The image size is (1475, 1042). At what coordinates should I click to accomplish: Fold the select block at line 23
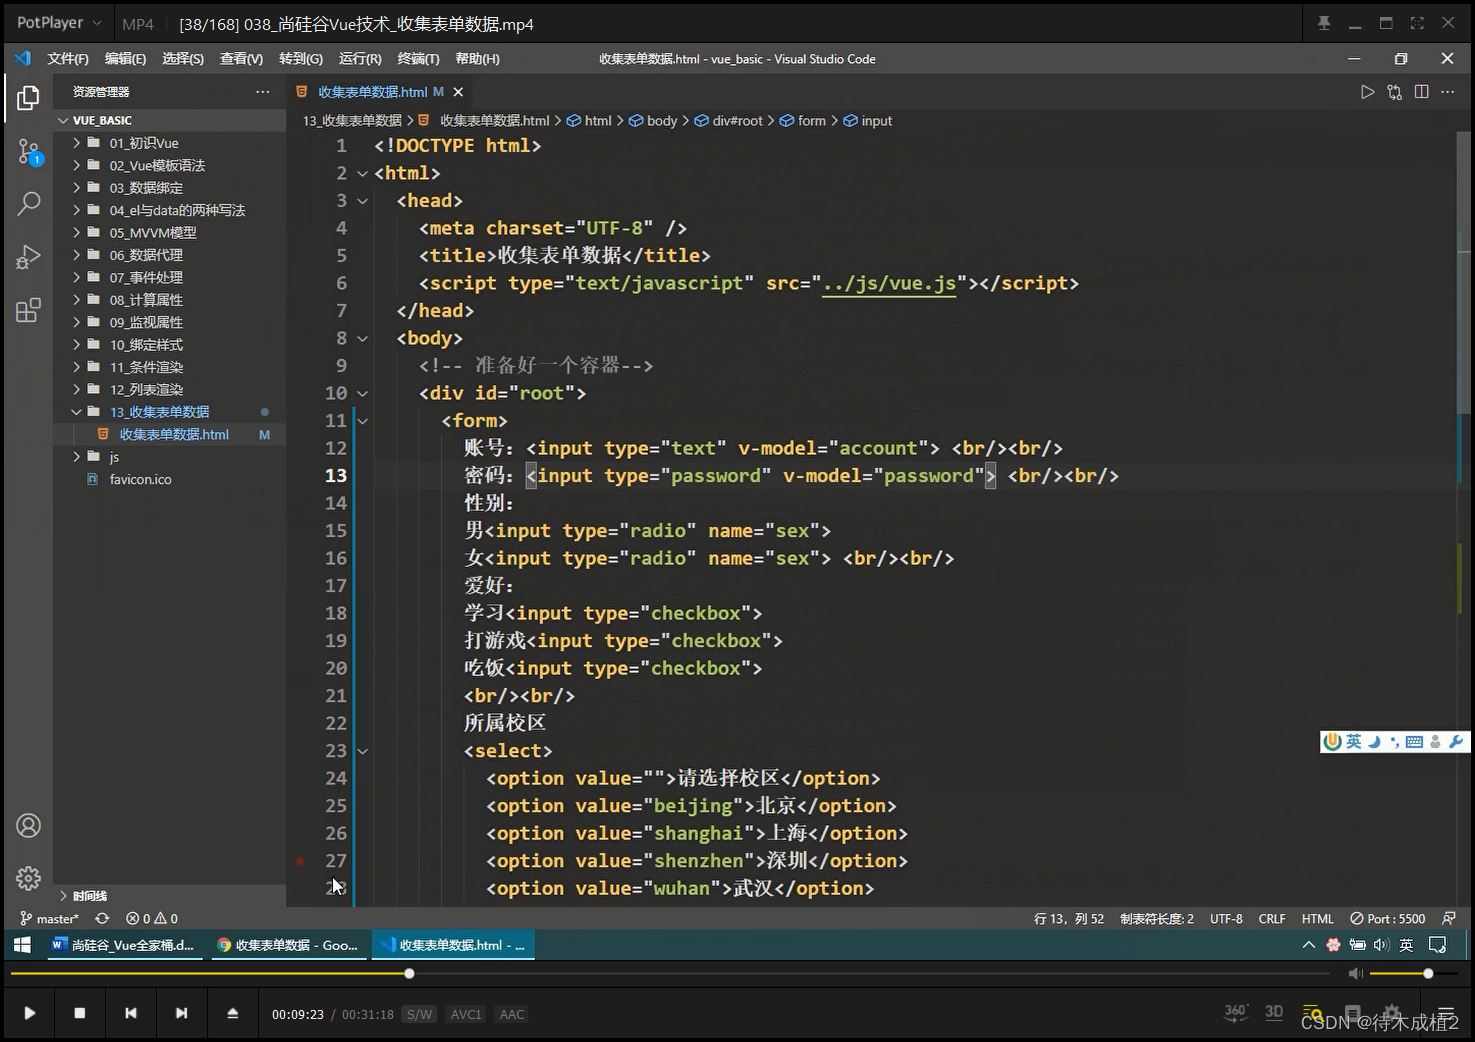[363, 751]
